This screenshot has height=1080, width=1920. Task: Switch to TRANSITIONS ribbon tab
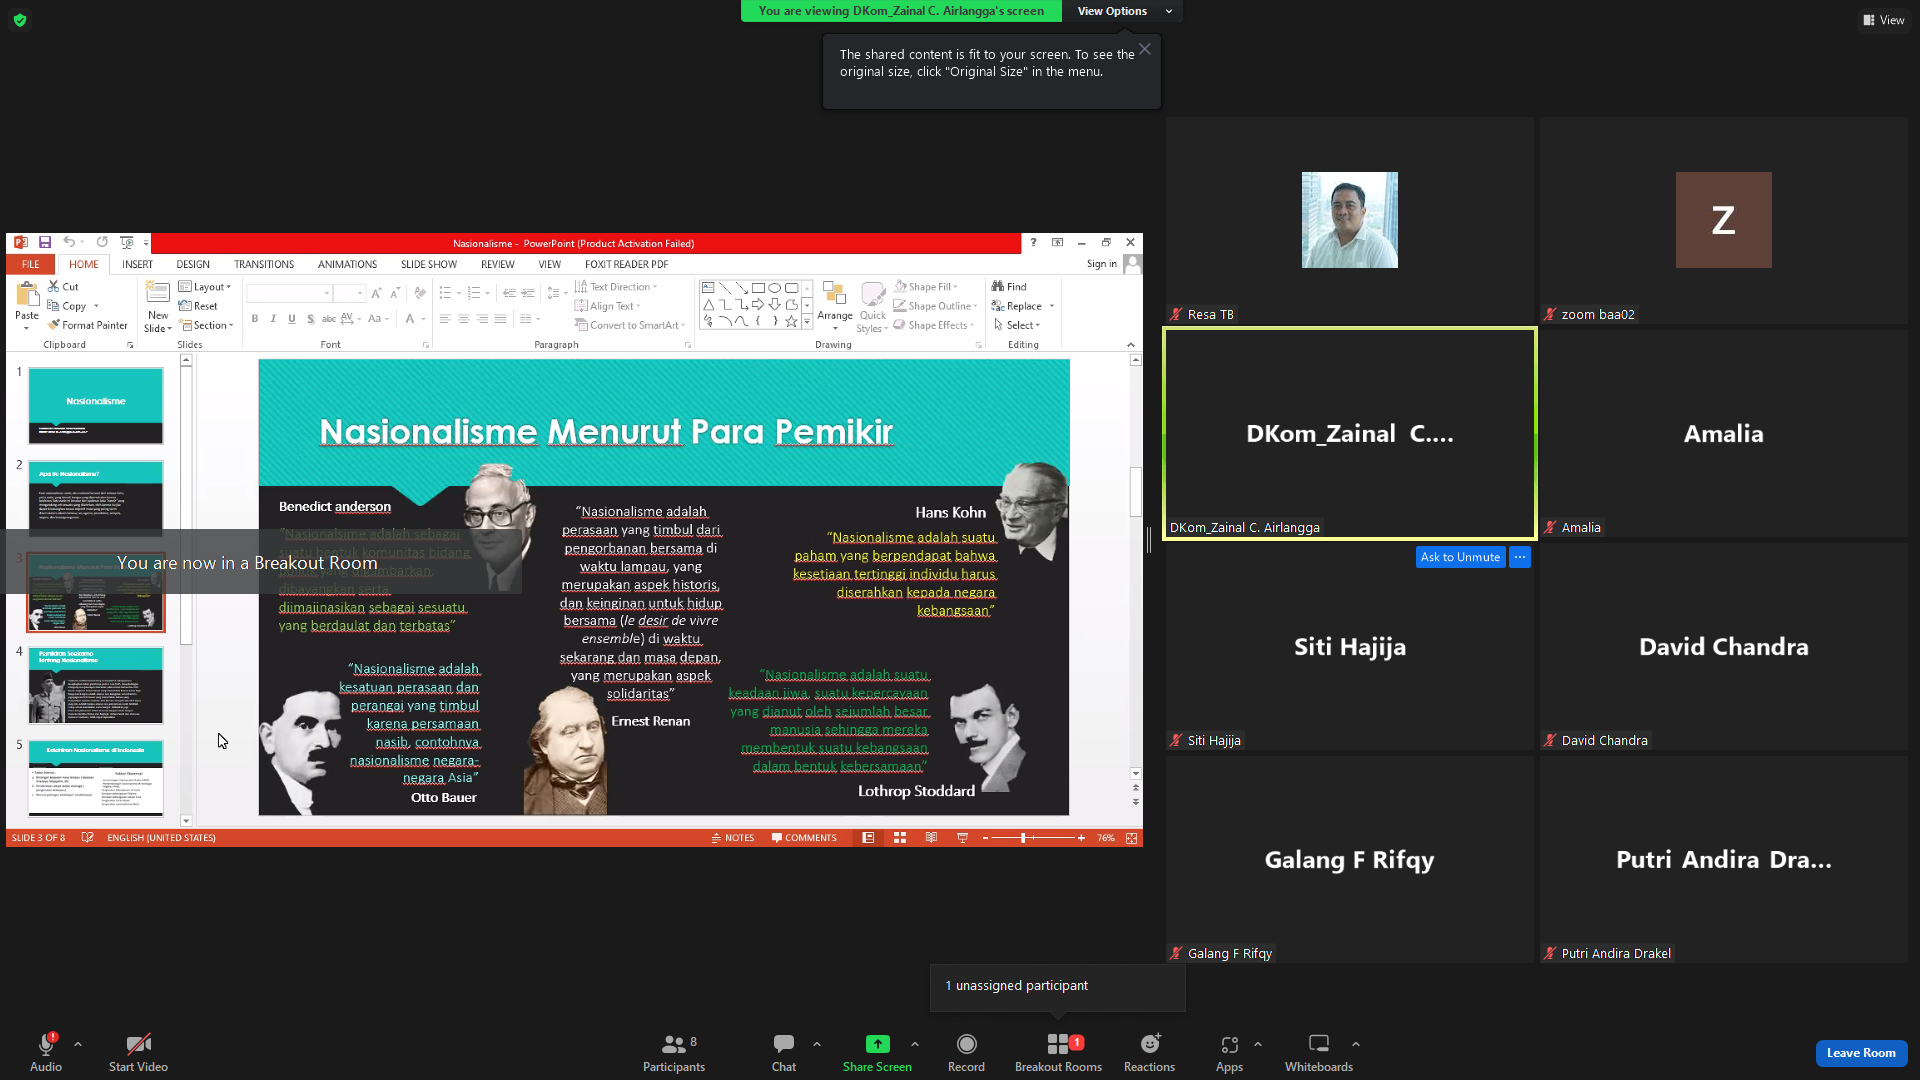(264, 264)
